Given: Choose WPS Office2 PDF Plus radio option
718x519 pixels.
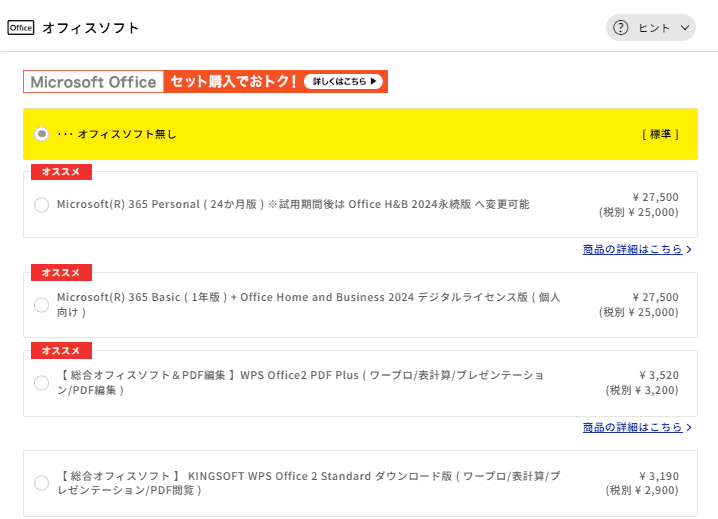Looking at the screenshot, I should pyautogui.click(x=41, y=383).
